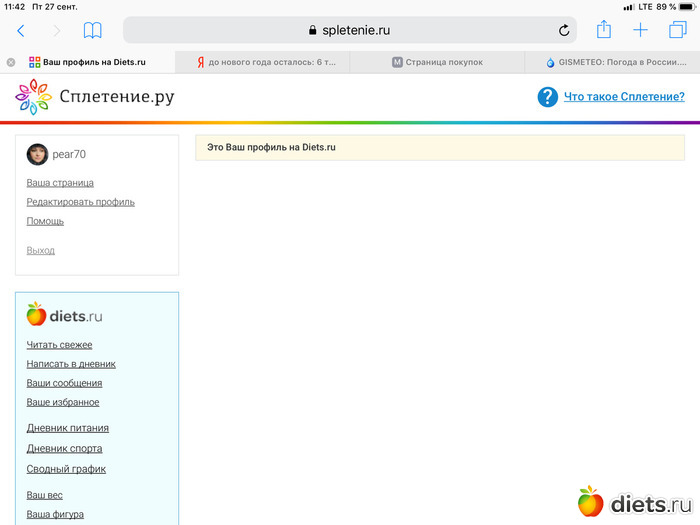Image resolution: width=700 pixels, height=525 pixels.
Task: Switch to the GISMETEO weather tab
Action: 615,62
